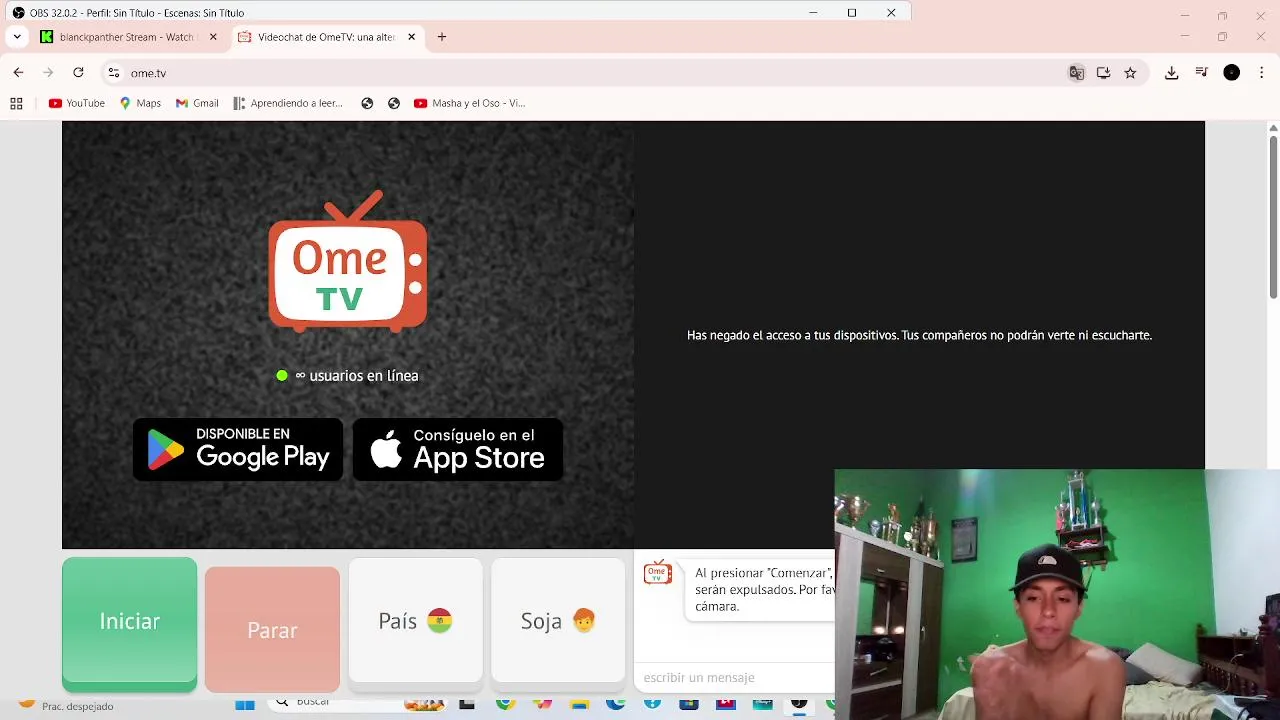Click the 'usuarios en línea' status text

pos(356,376)
